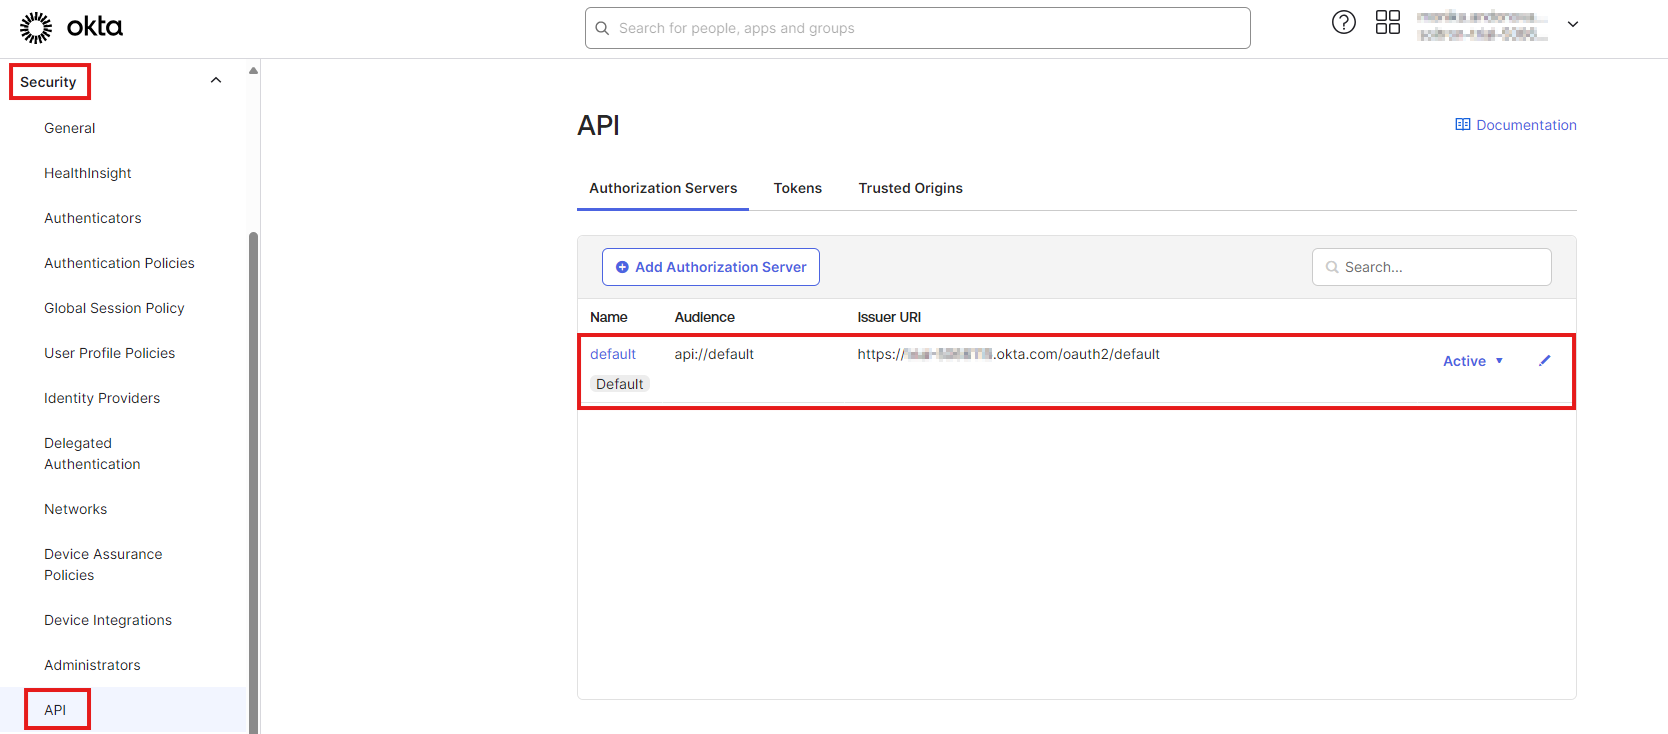Image resolution: width=1668 pixels, height=734 pixels.
Task: Go to Global Session Policy
Action: [114, 308]
